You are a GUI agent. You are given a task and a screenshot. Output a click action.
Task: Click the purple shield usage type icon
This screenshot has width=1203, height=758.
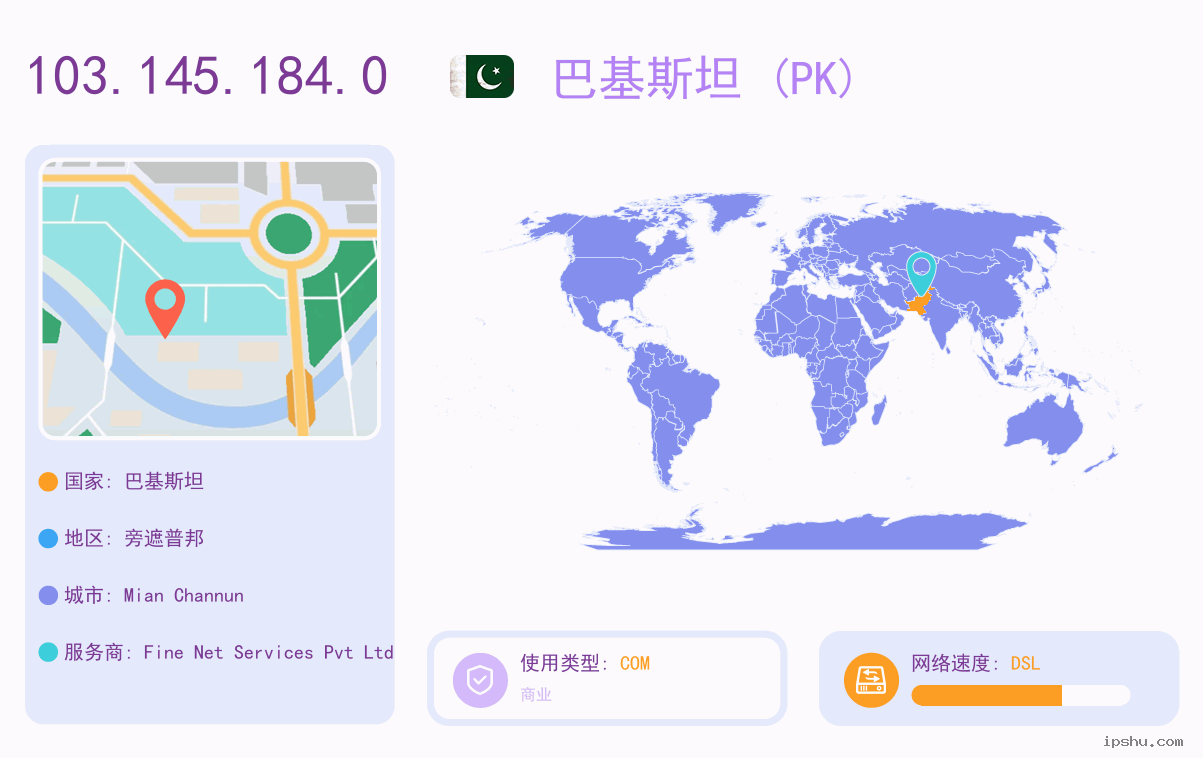point(480,680)
